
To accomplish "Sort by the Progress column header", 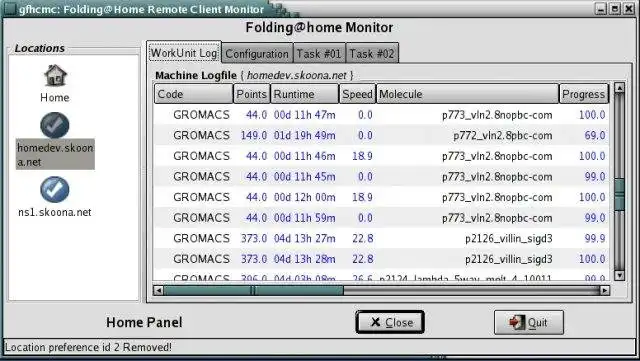I will pyautogui.click(x=584, y=94).
